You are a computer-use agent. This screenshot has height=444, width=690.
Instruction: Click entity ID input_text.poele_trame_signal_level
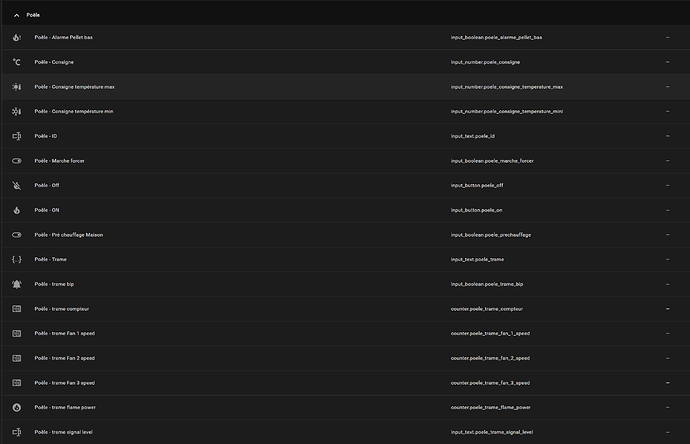(x=492, y=432)
